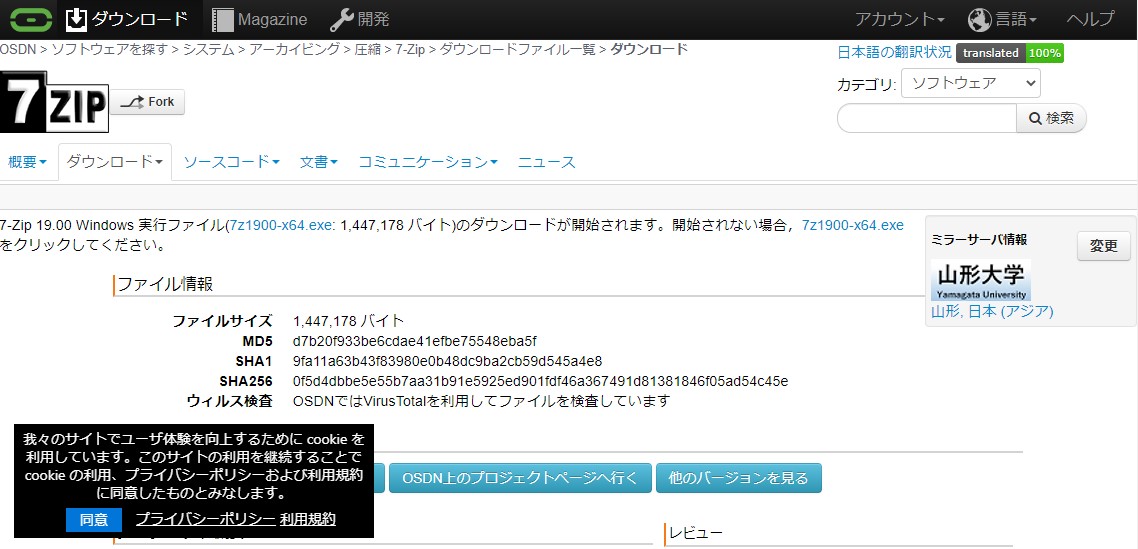Expand the アカウント menu
The image size is (1138, 549).
tap(900, 20)
